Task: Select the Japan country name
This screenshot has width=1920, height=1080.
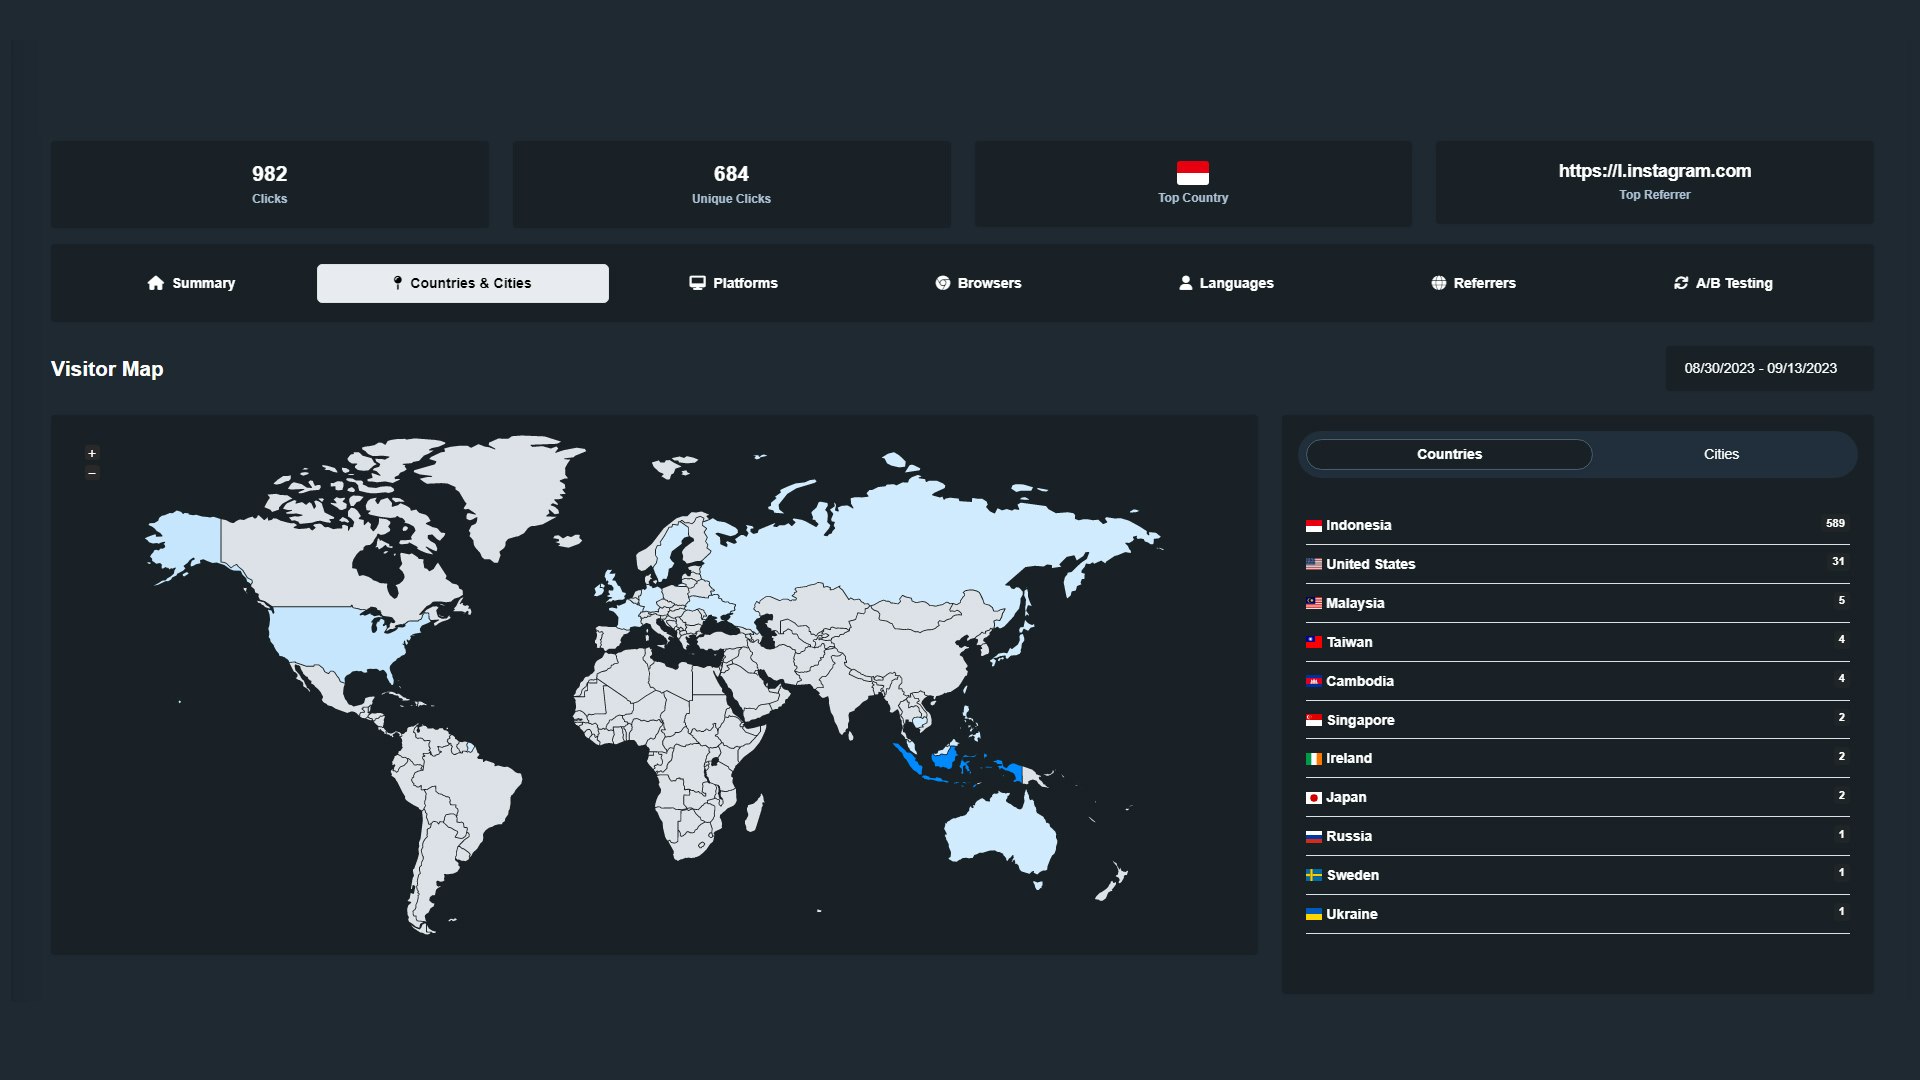Action: [1346, 797]
